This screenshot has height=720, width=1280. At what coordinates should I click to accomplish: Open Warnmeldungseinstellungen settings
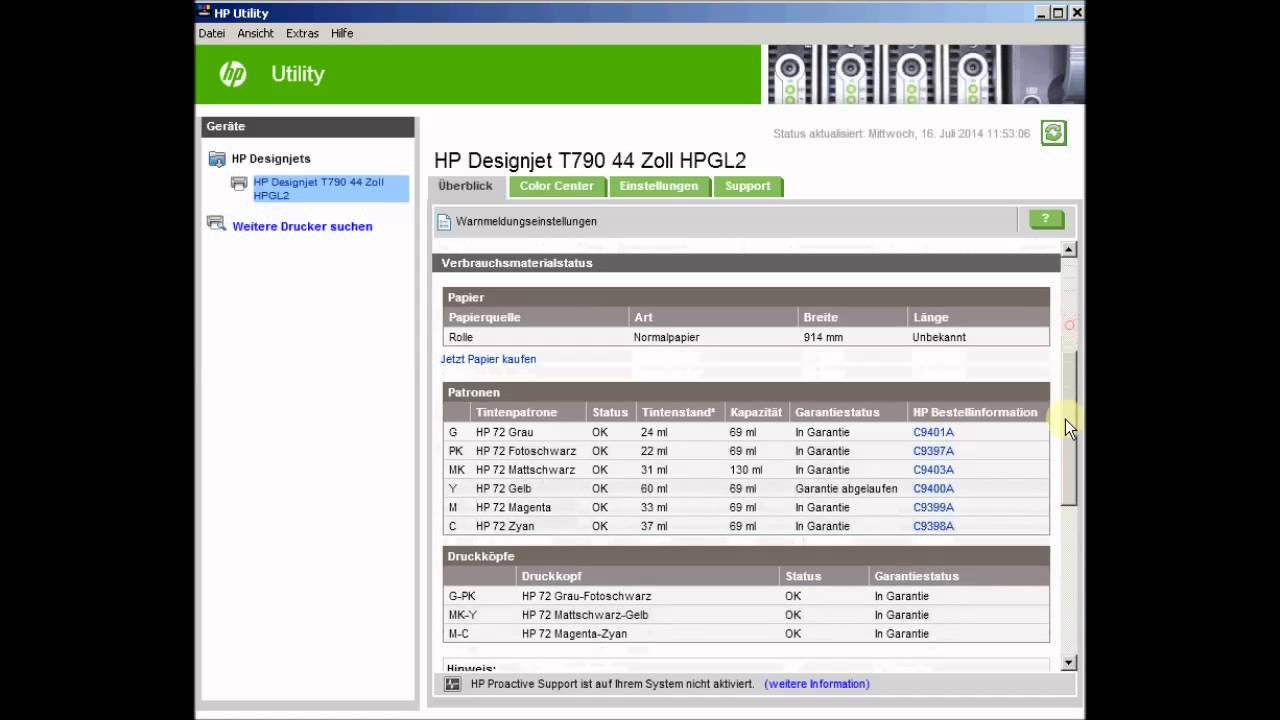tap(526, 221)
